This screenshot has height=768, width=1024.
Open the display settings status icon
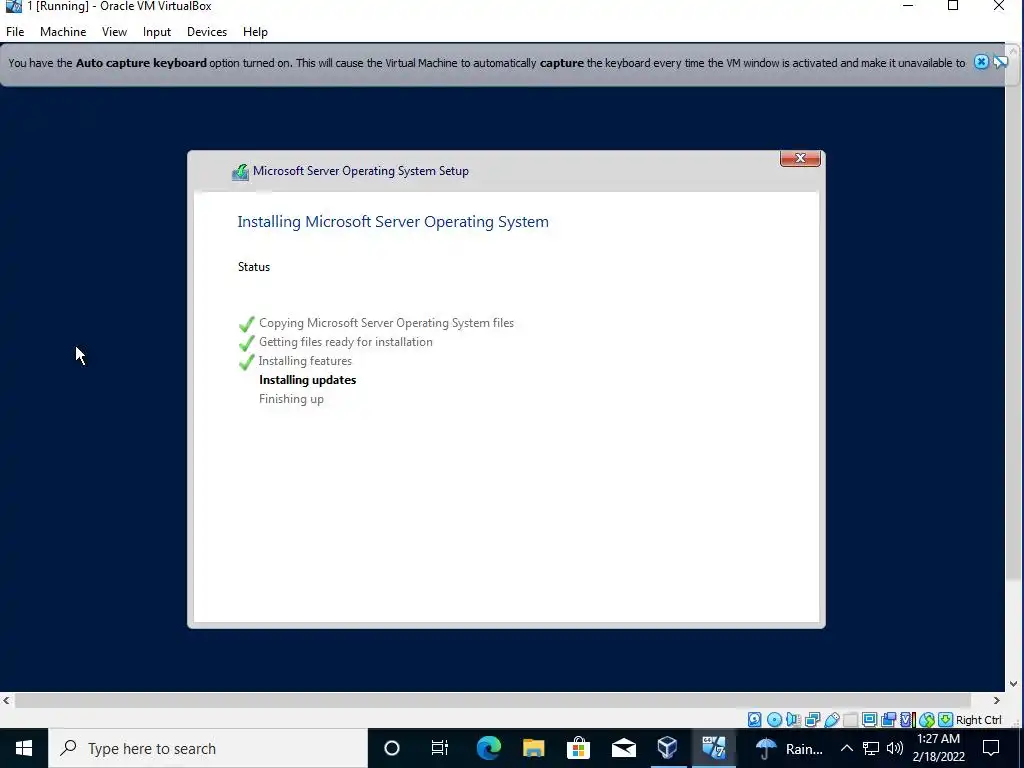[869, 720]
